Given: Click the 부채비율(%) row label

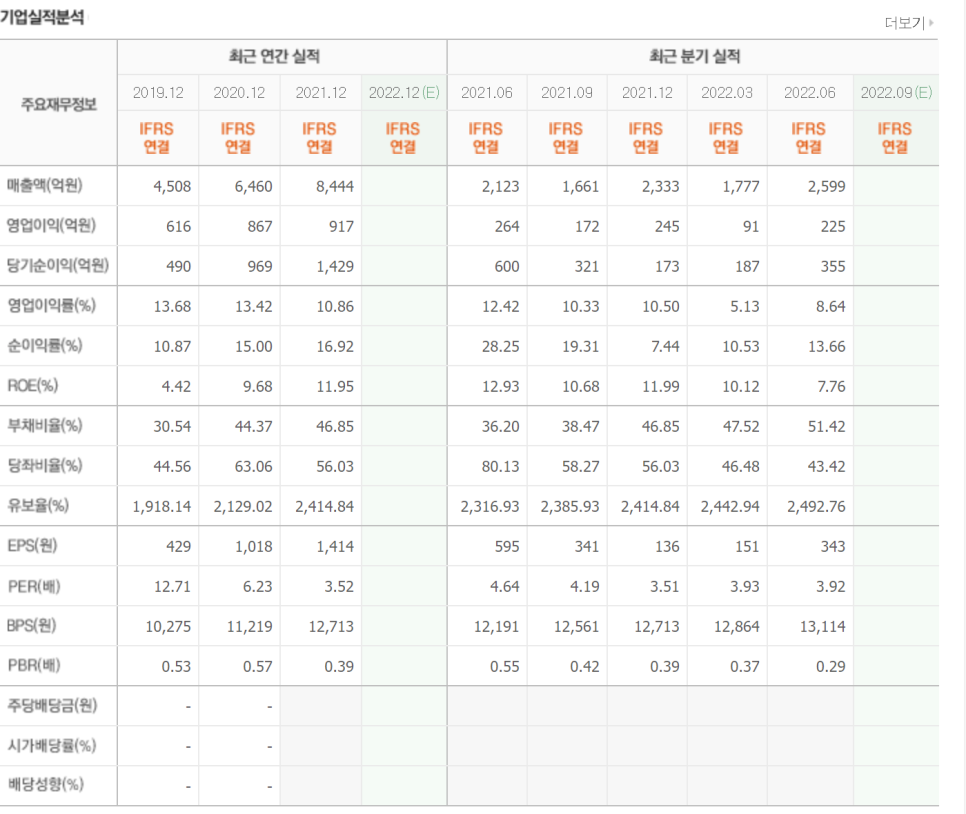Looking at the screenshot, I should (x=44, y=426).
